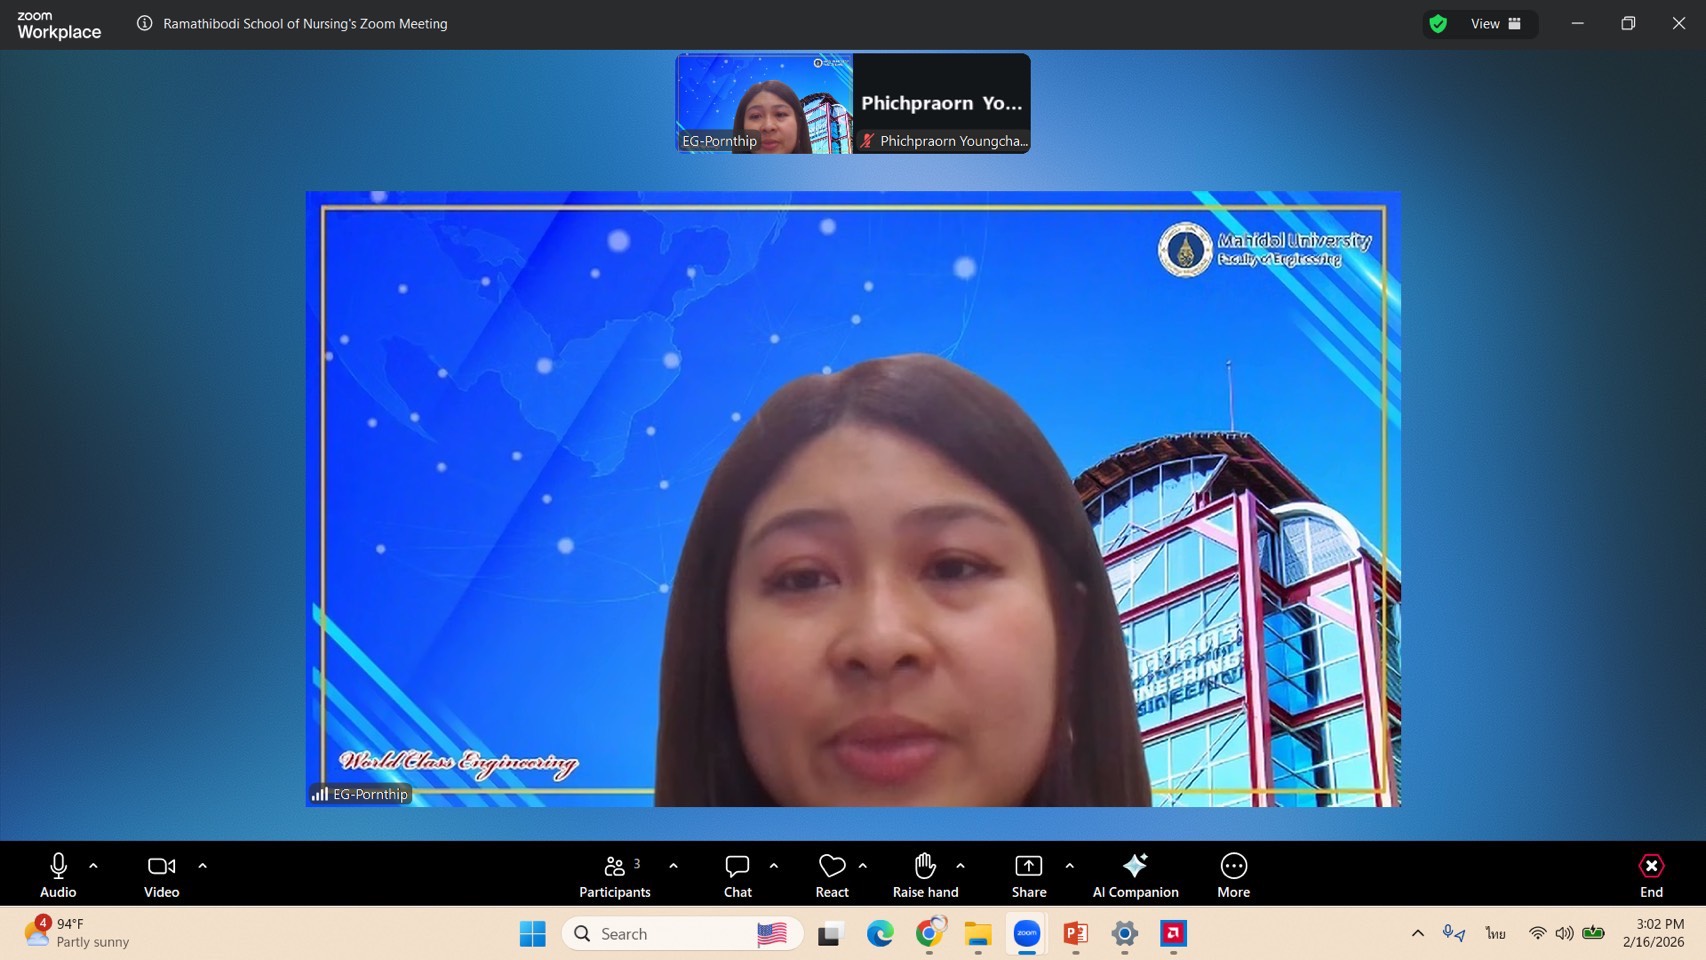The width and height of the screenshot is (1706, 960).
Task: Click the green encryption shield icon
Action: point(1438,24)
